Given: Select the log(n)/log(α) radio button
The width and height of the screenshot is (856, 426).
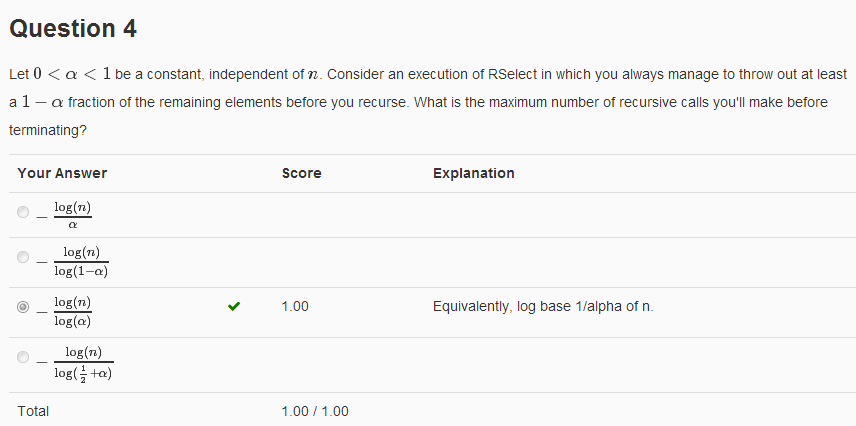Looking at the screenshot, I should coord(22,307).
